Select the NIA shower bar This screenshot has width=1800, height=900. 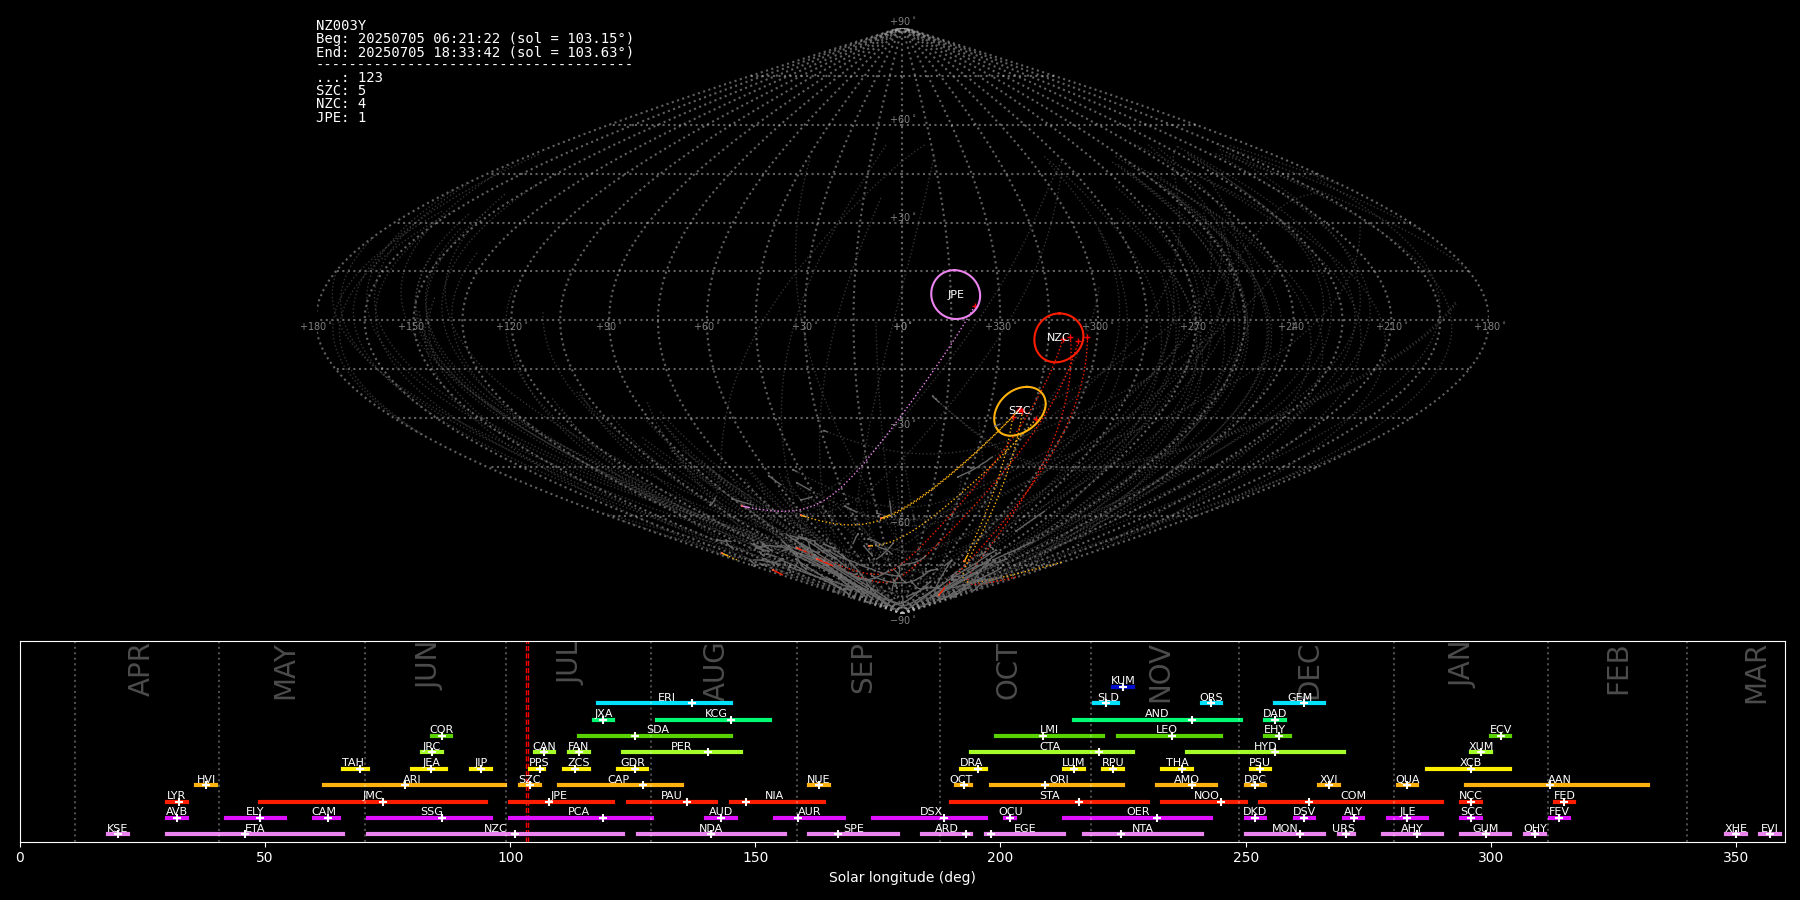777,801
